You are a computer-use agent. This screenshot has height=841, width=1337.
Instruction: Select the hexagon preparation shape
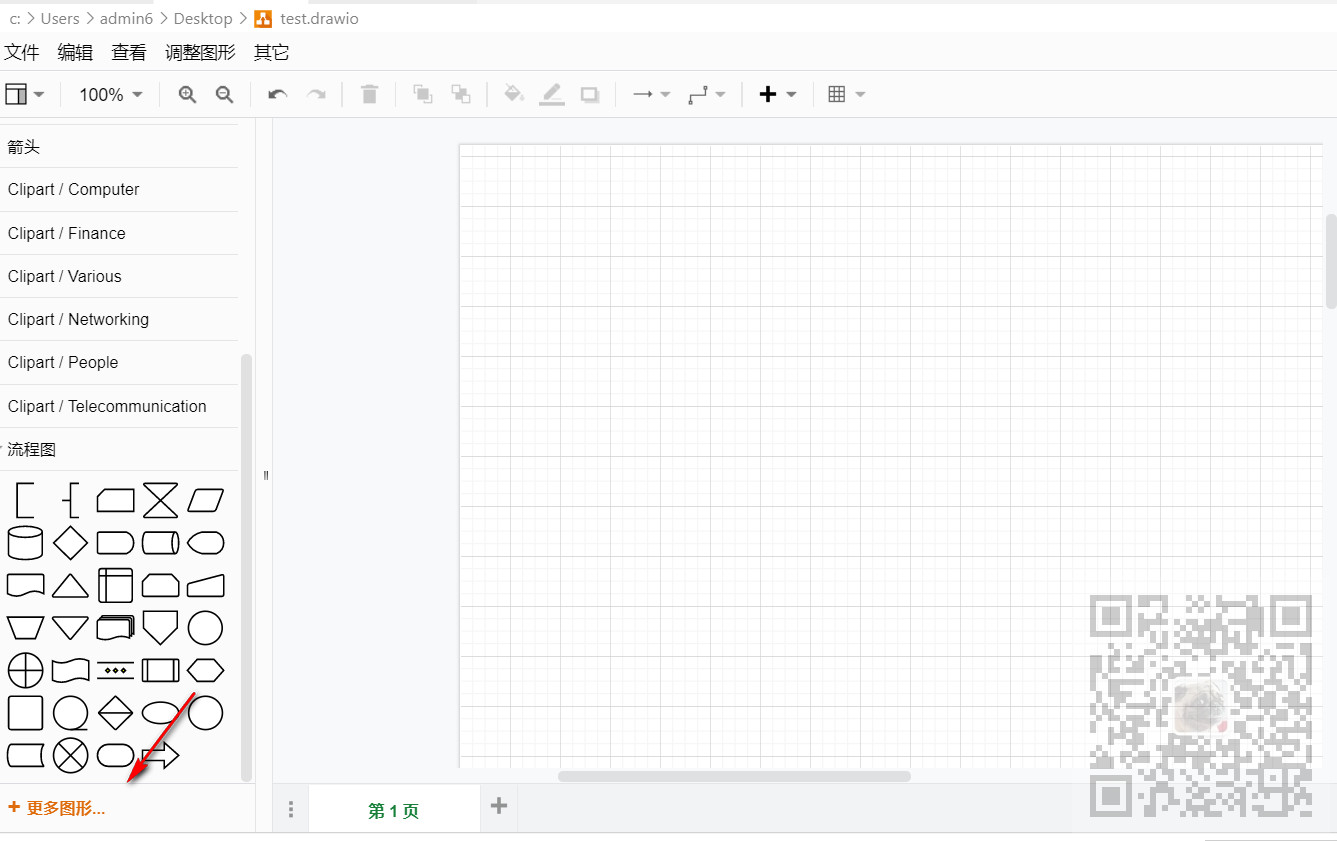pyautogui.click(x=205, y=670)
